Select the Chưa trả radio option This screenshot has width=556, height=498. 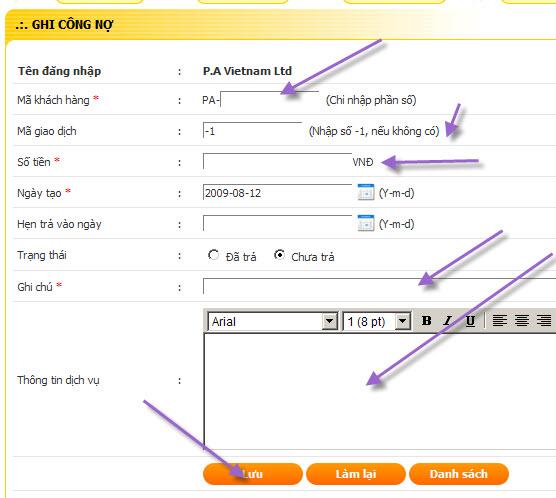279,255
